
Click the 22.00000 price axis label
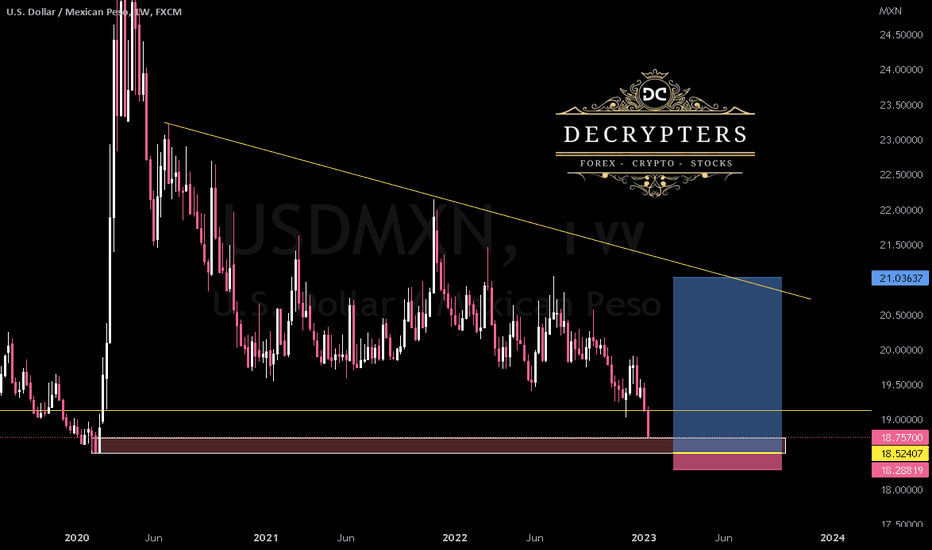(901, 210)
